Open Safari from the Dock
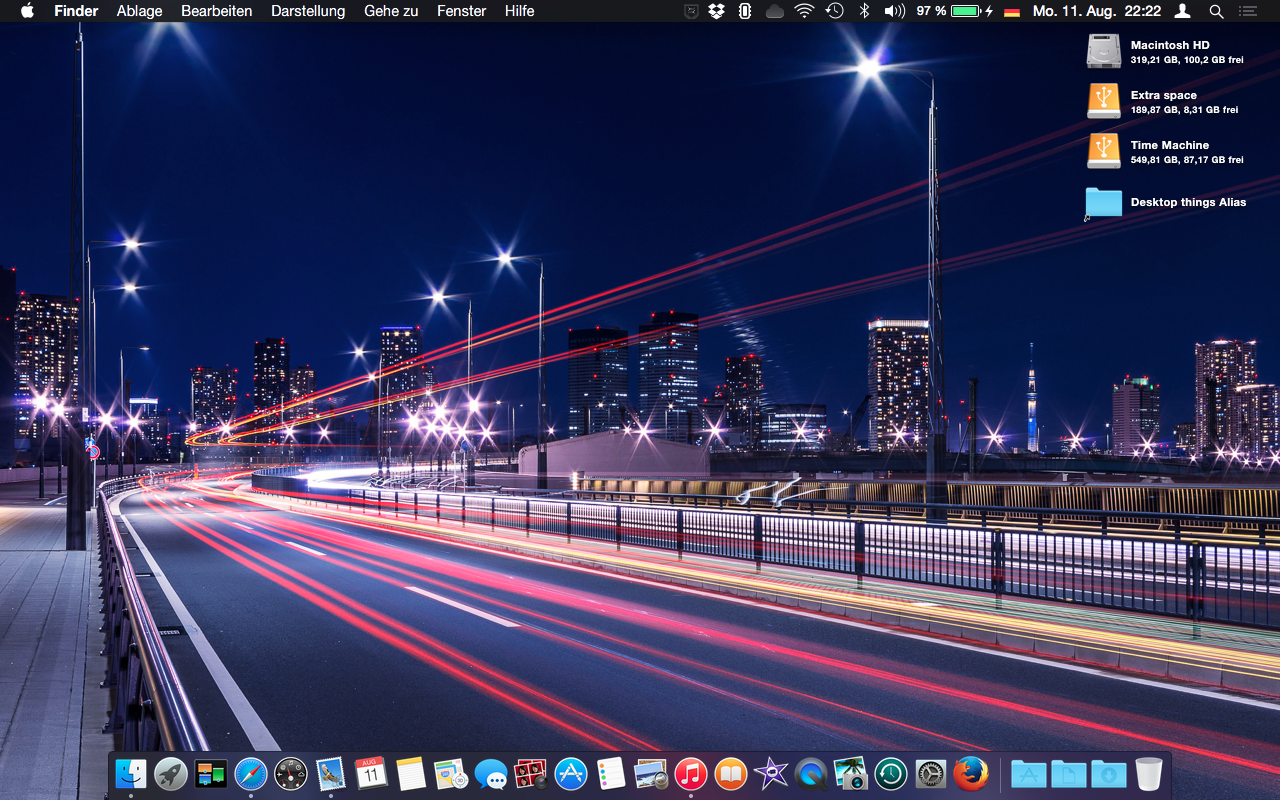 (251, 773)
